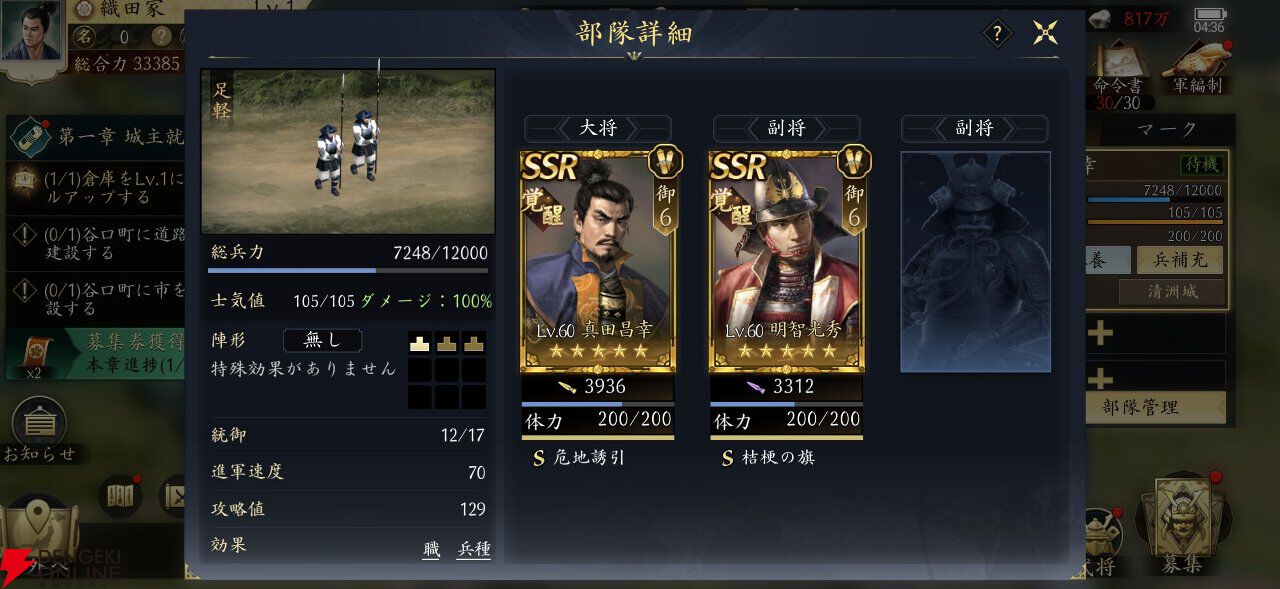Switch to the 兵種 effect tab
Screen dimensions: 1280x589
click(474, 548)
